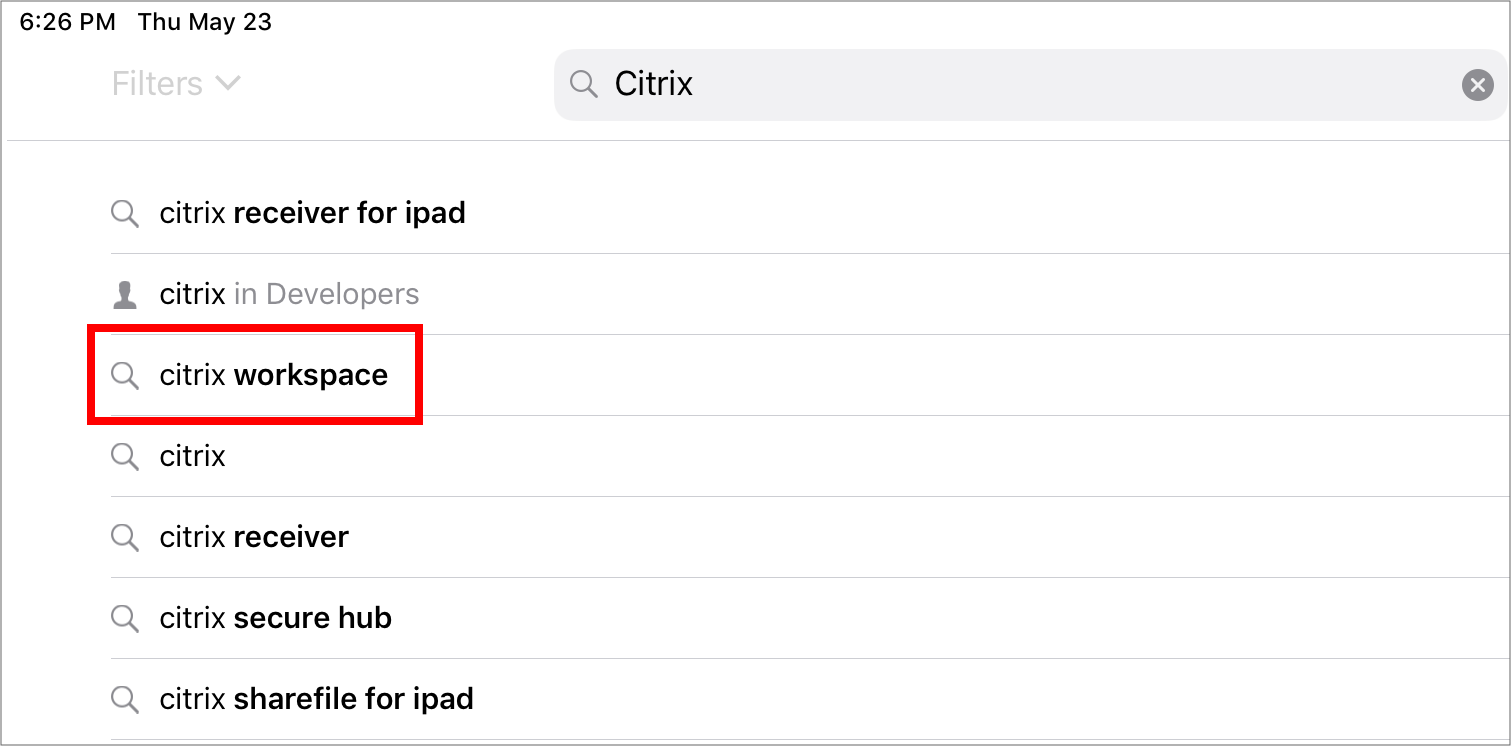Open "citrix in Developers" result

289,294
